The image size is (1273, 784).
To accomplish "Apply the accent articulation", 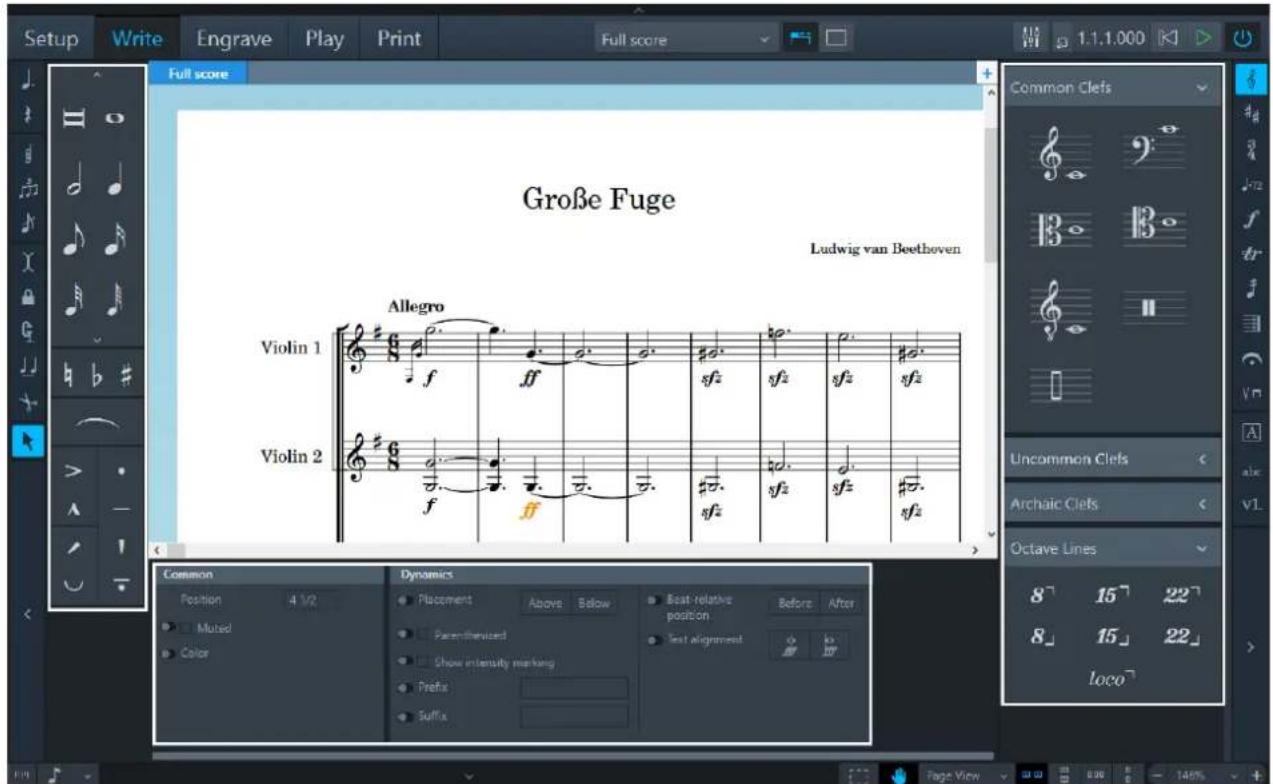I will [74, 470].
